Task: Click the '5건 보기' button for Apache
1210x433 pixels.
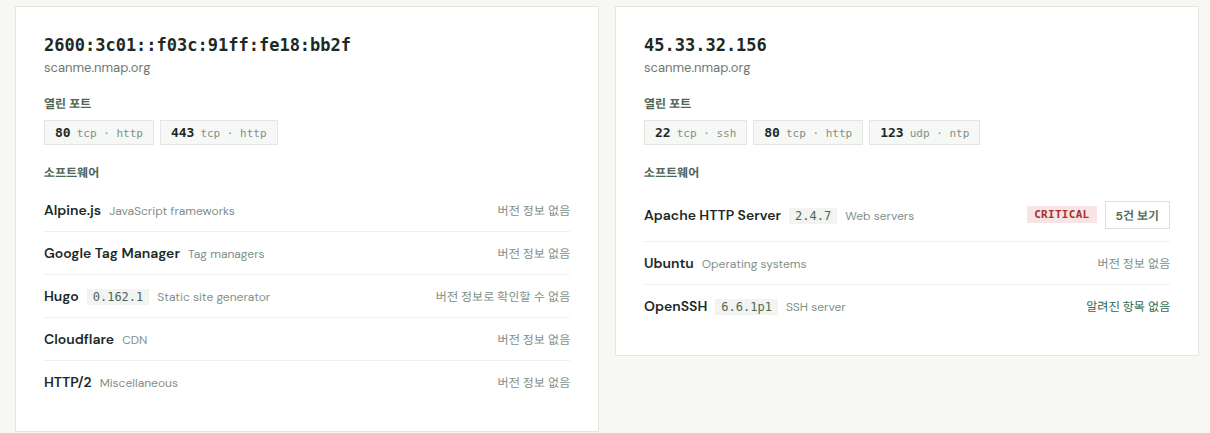Action: coord(1137,215)
